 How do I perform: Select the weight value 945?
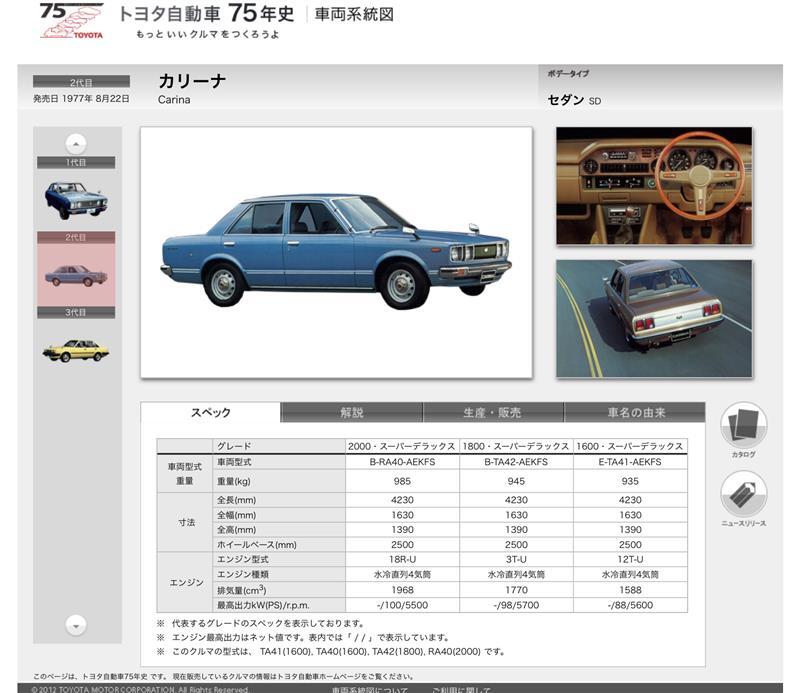(516, 481)
